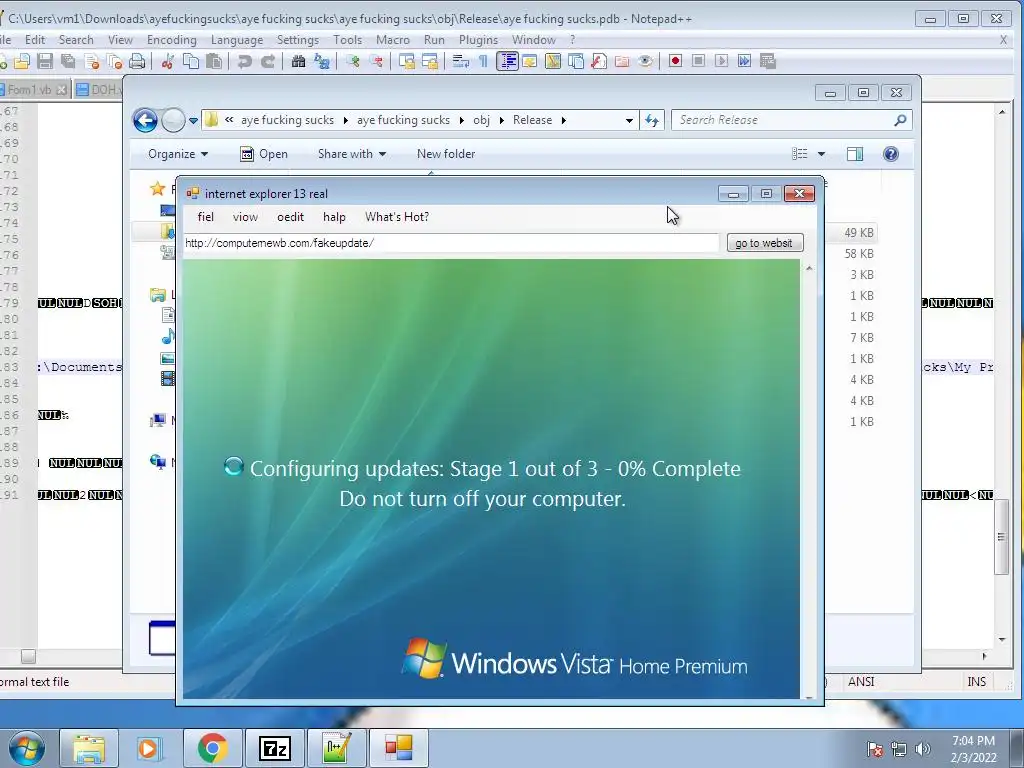Toggle INS insert mode in status bar

click(x=976, y=682)
